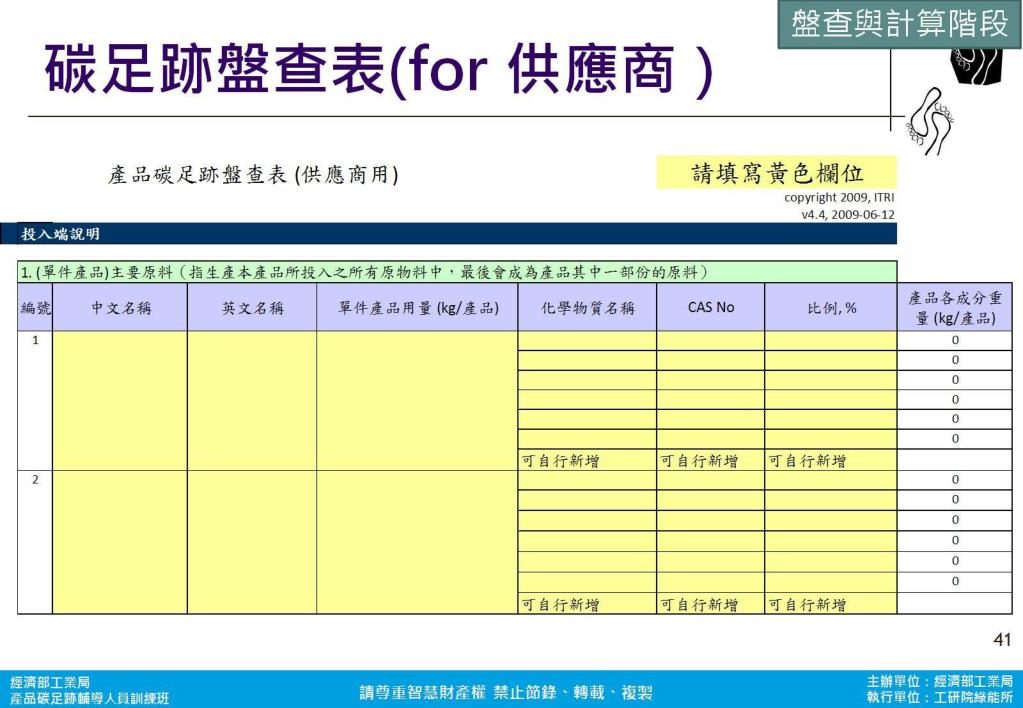
Task: Click the 單件產品用量 yellow cell in row 2
Action: click(x=418, y=542)
